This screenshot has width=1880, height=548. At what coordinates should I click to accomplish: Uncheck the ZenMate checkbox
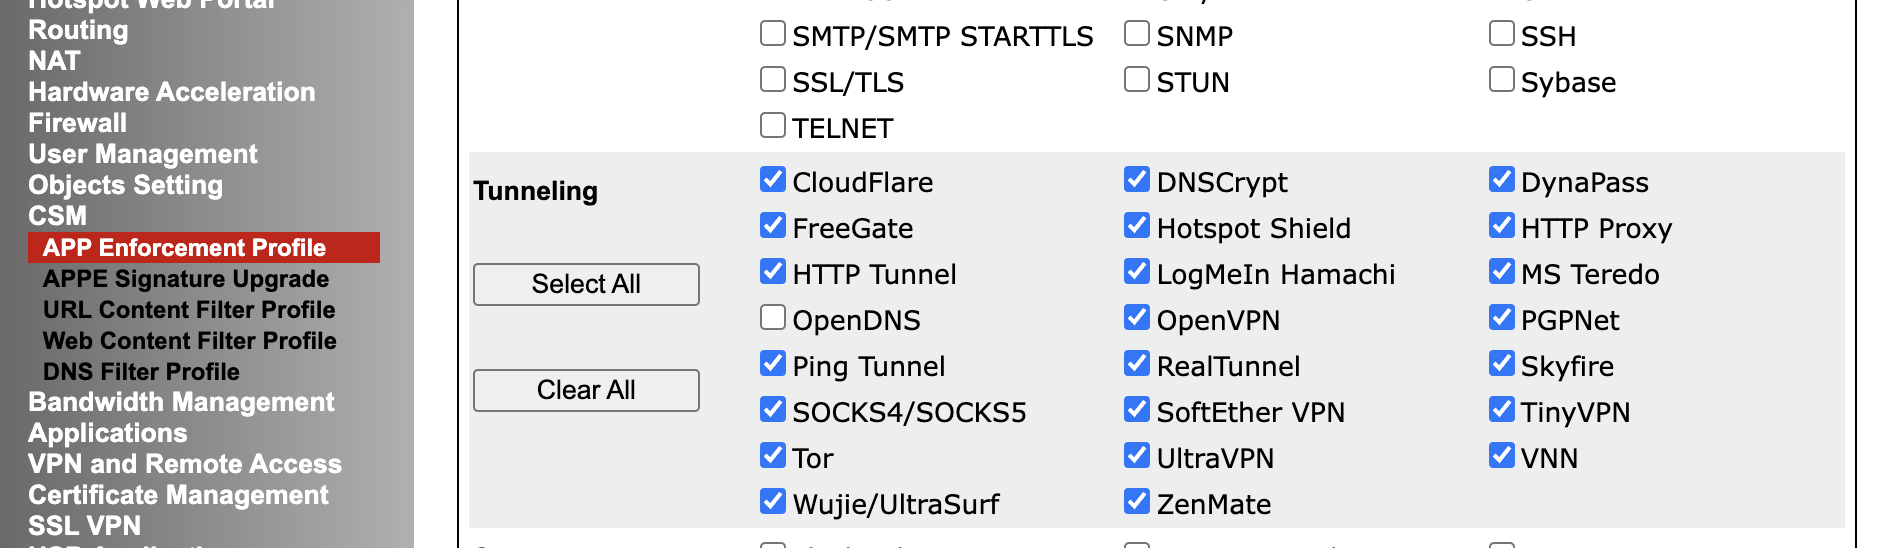coord(1136,502)
